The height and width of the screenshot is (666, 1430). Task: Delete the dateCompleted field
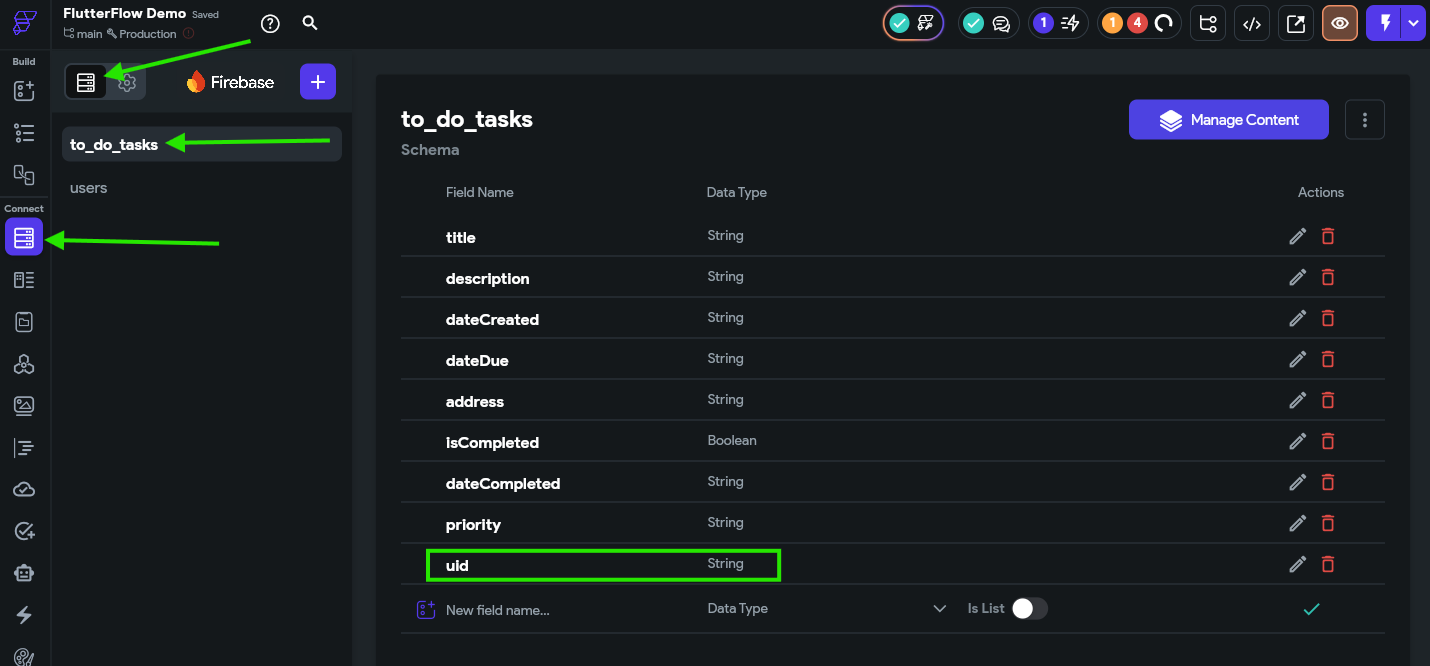1328,482
